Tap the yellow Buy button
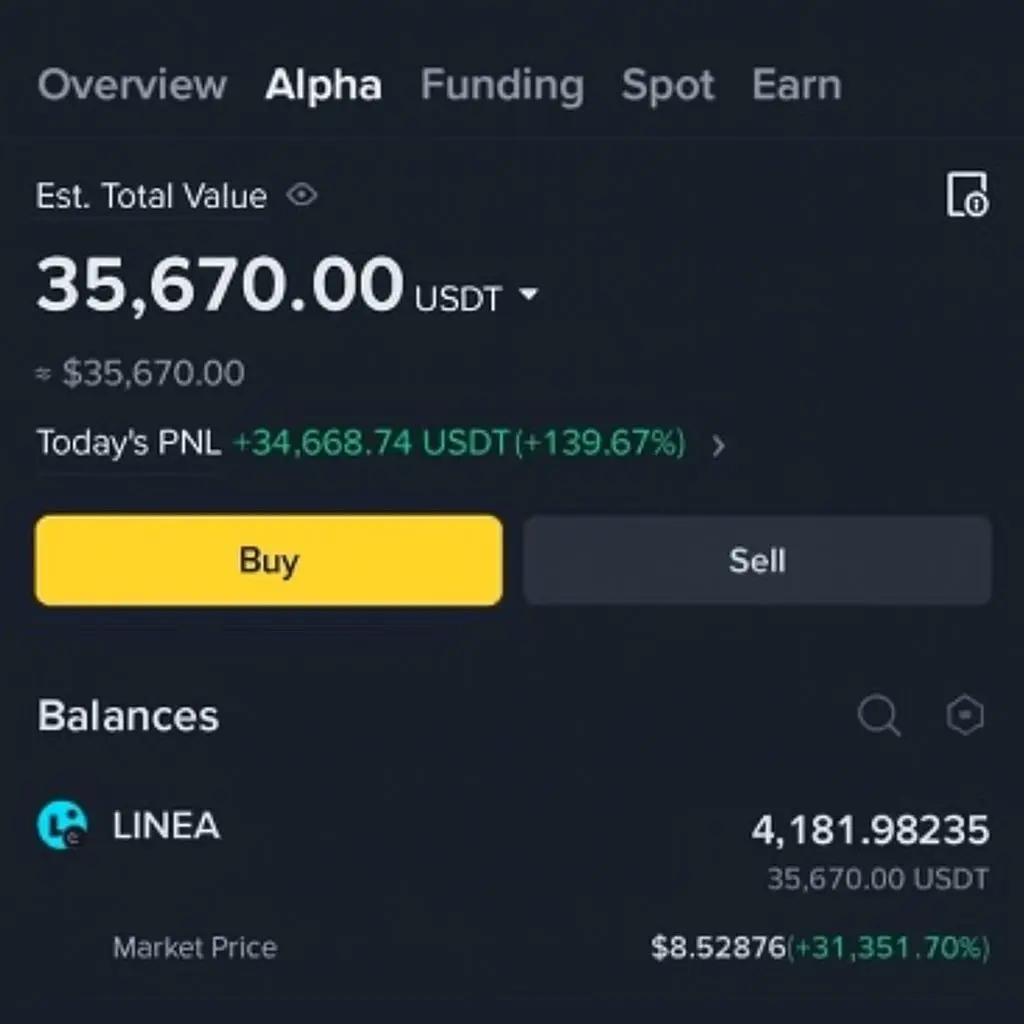 (x=269, y=560)
